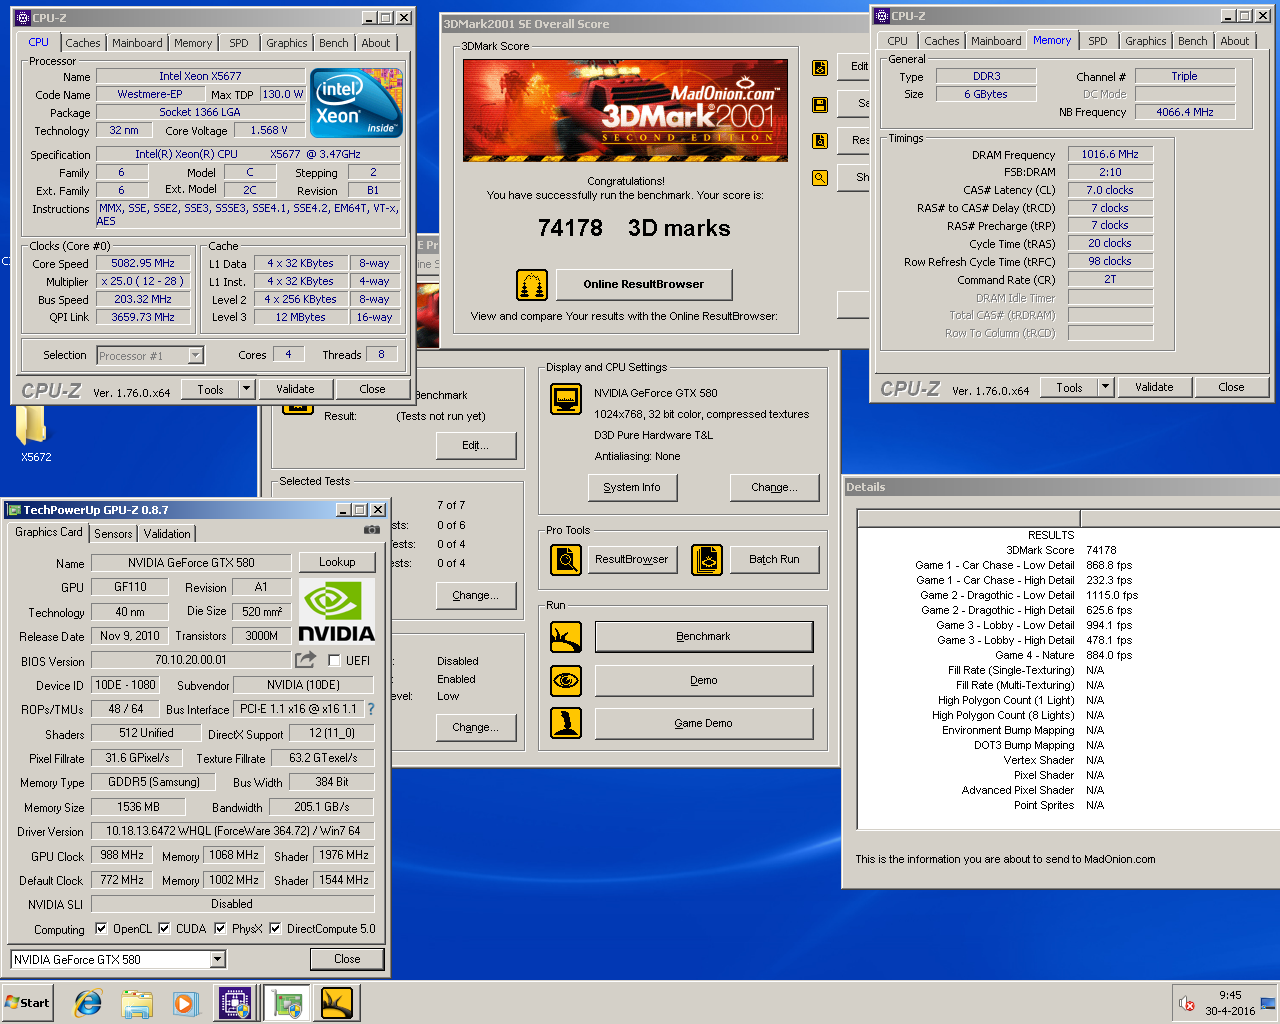
Task: Expand the Tools dropdown arrow in left CPU-Z
Action: 247,389
